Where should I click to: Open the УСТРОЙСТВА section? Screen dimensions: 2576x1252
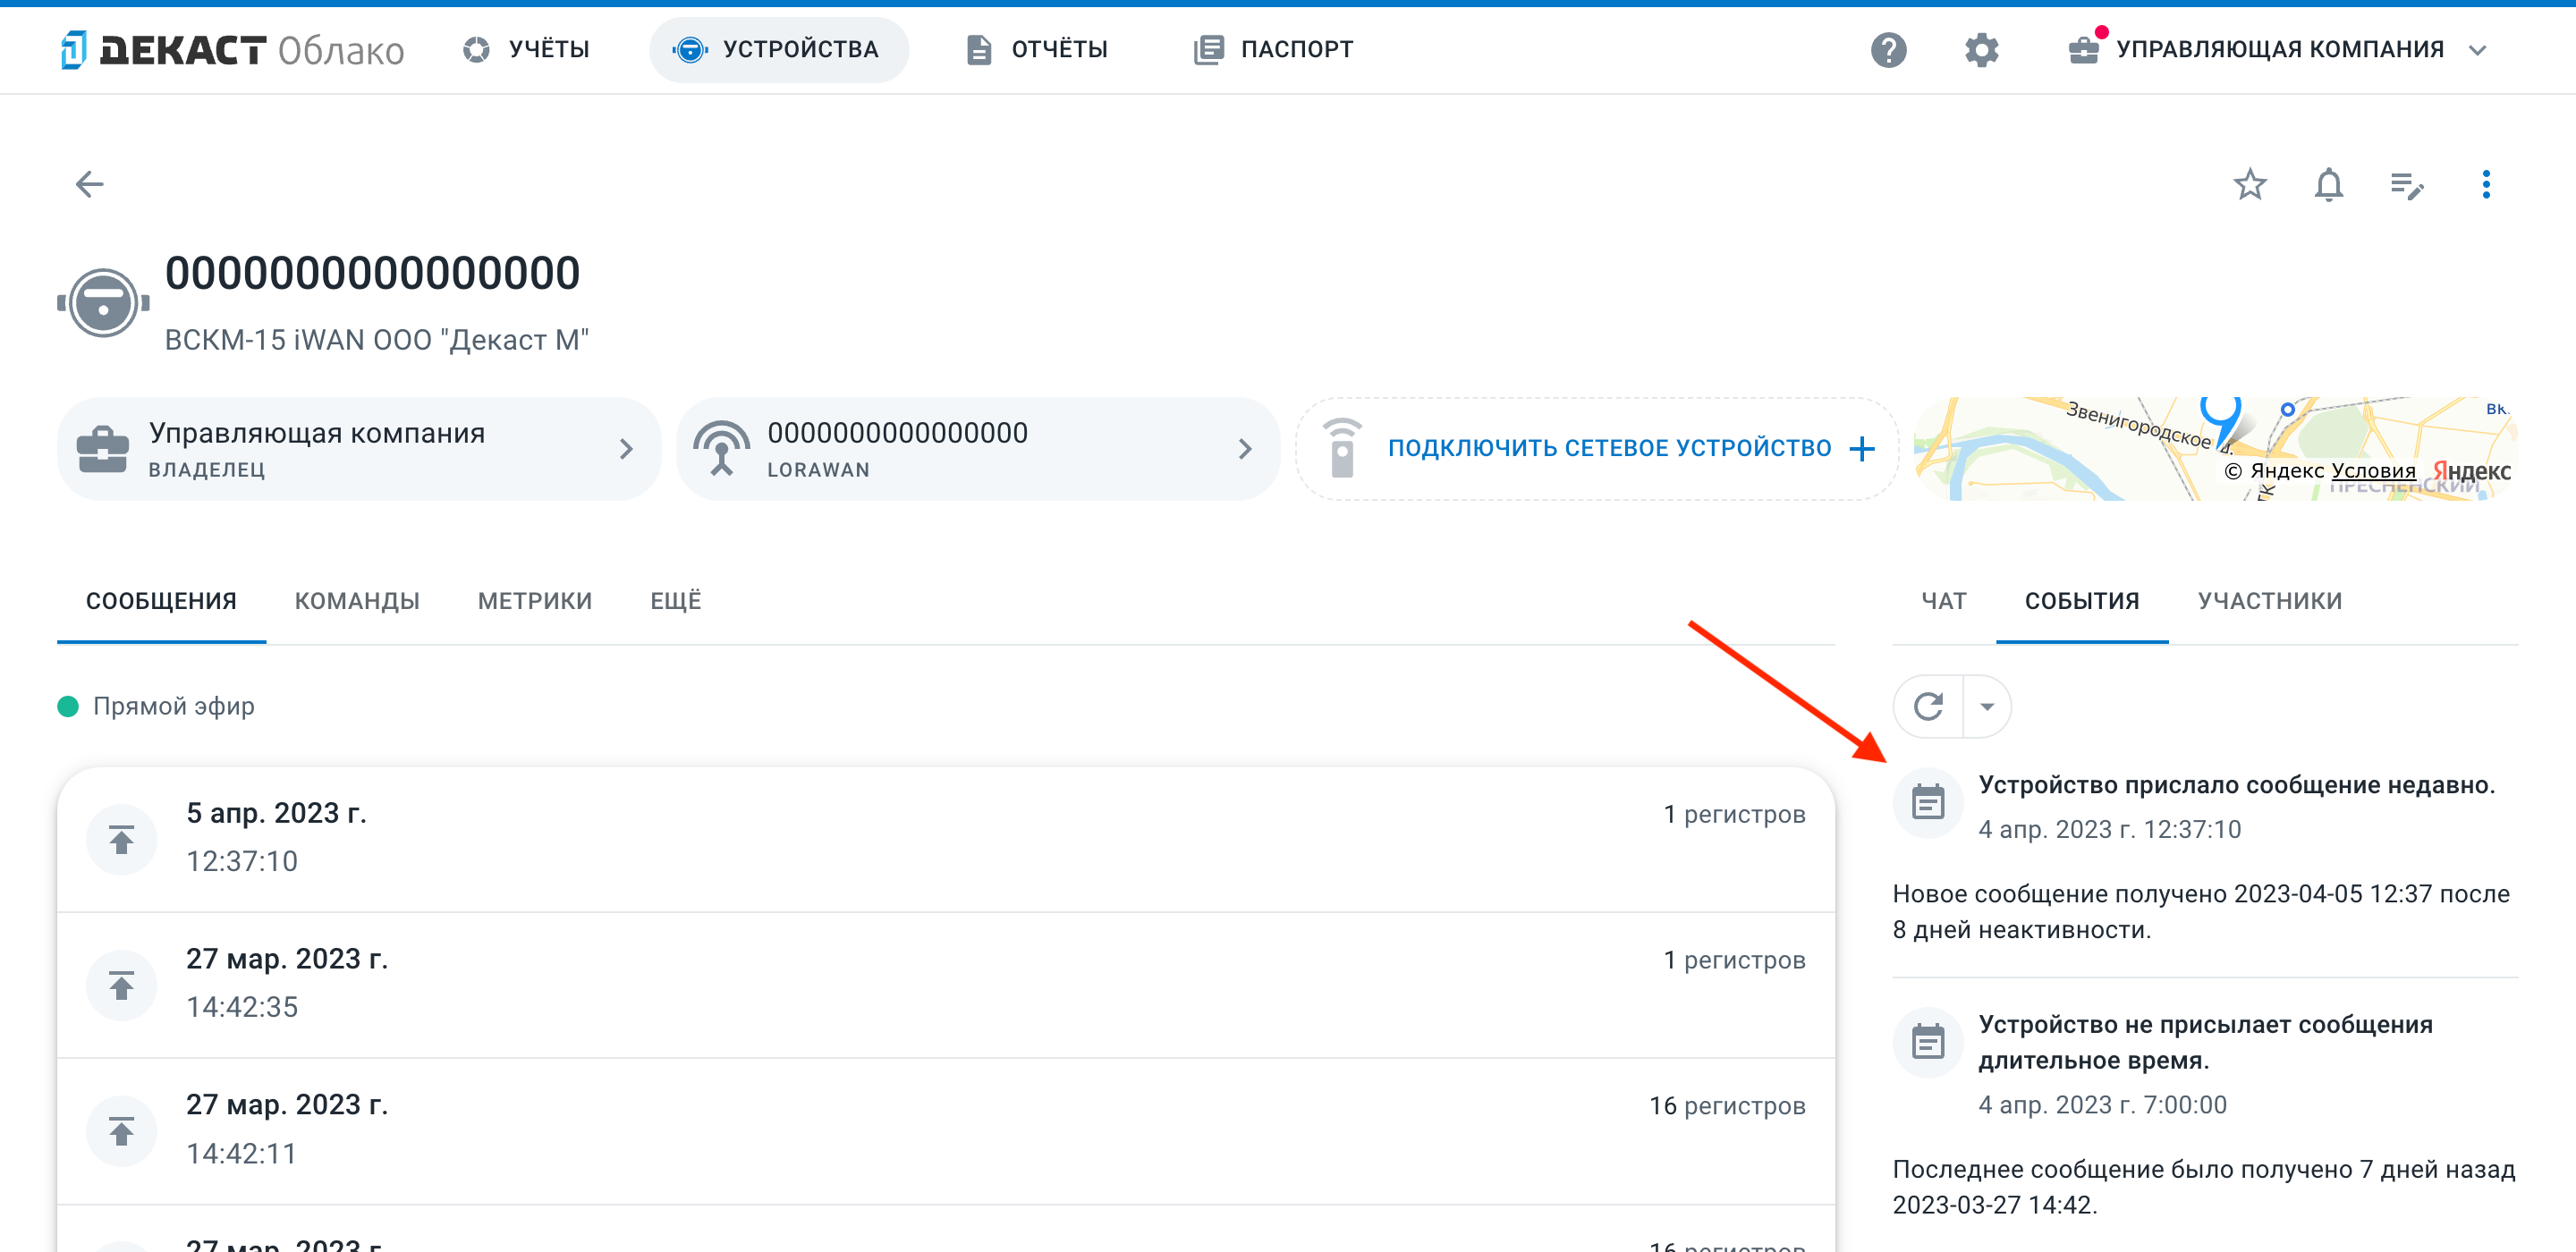pos(777,49)
